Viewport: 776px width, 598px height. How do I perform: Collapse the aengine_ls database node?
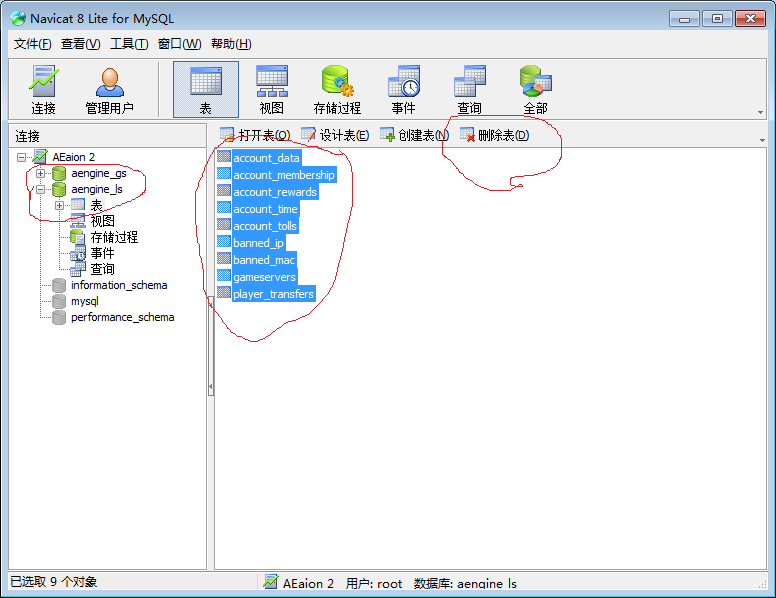[x=41, y=189]
